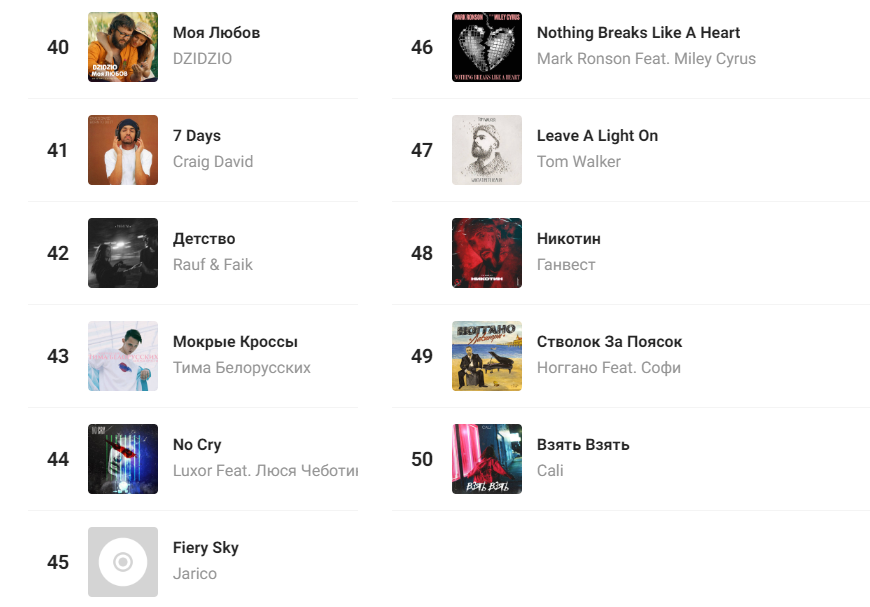The image size is (870, 607).
Task: Click the Мокрые Кроссы album cover
Action: pyautogui.click(x=123, y=356)
